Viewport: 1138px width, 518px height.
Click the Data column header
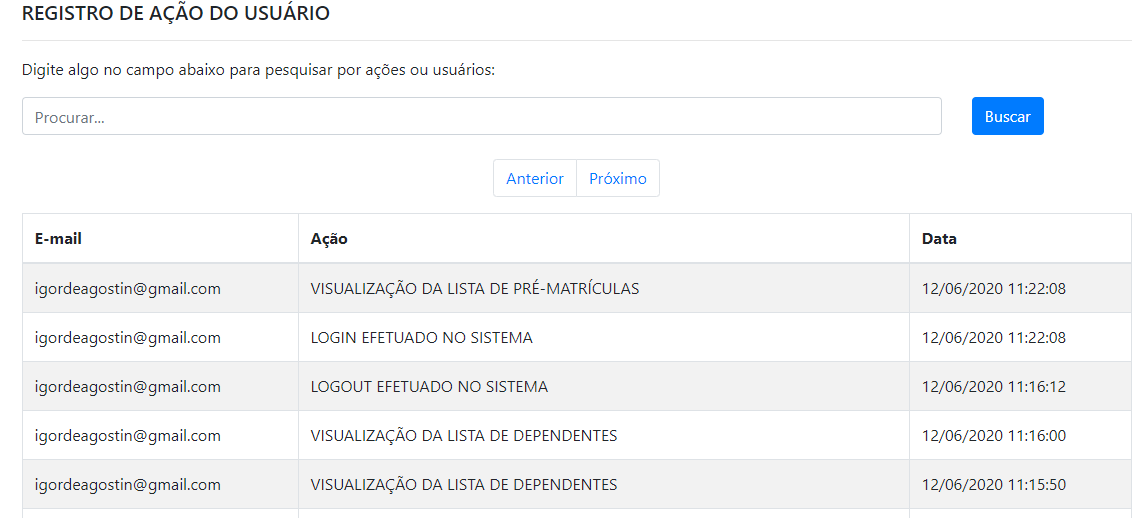pos(939,239)
